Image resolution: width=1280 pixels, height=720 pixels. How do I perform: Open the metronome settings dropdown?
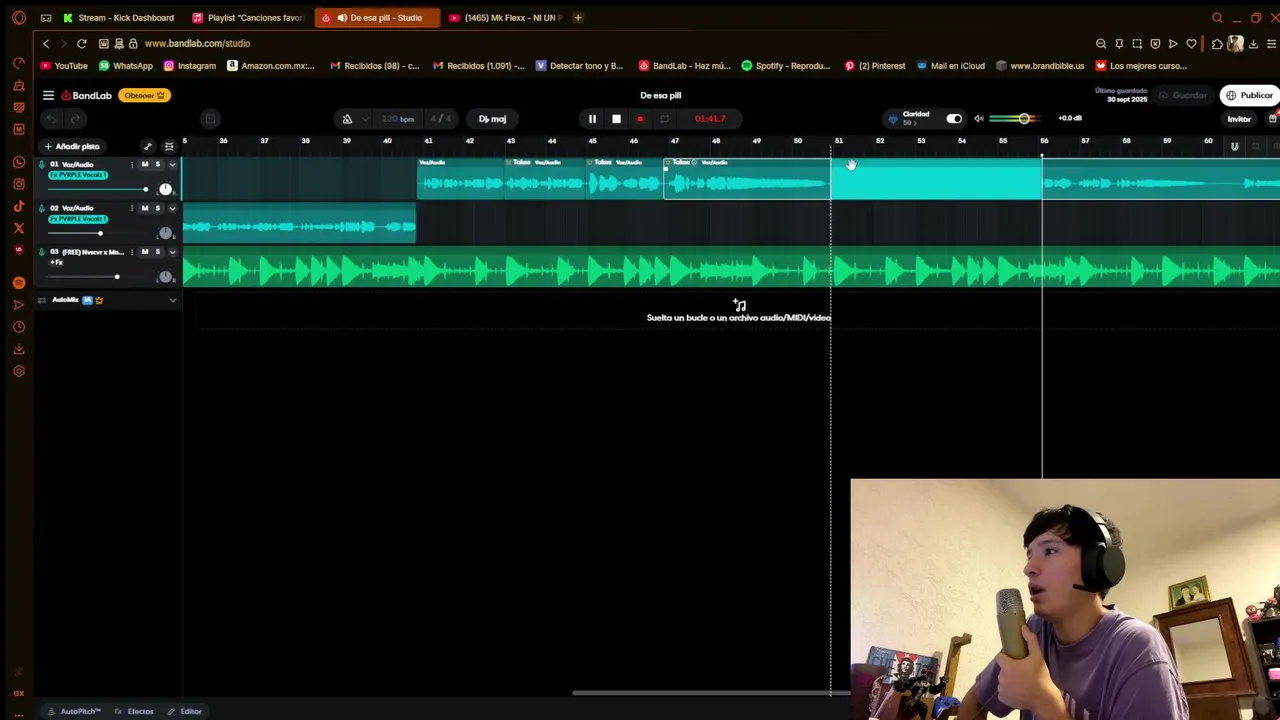pyautogui.click(x=365, y=119)
